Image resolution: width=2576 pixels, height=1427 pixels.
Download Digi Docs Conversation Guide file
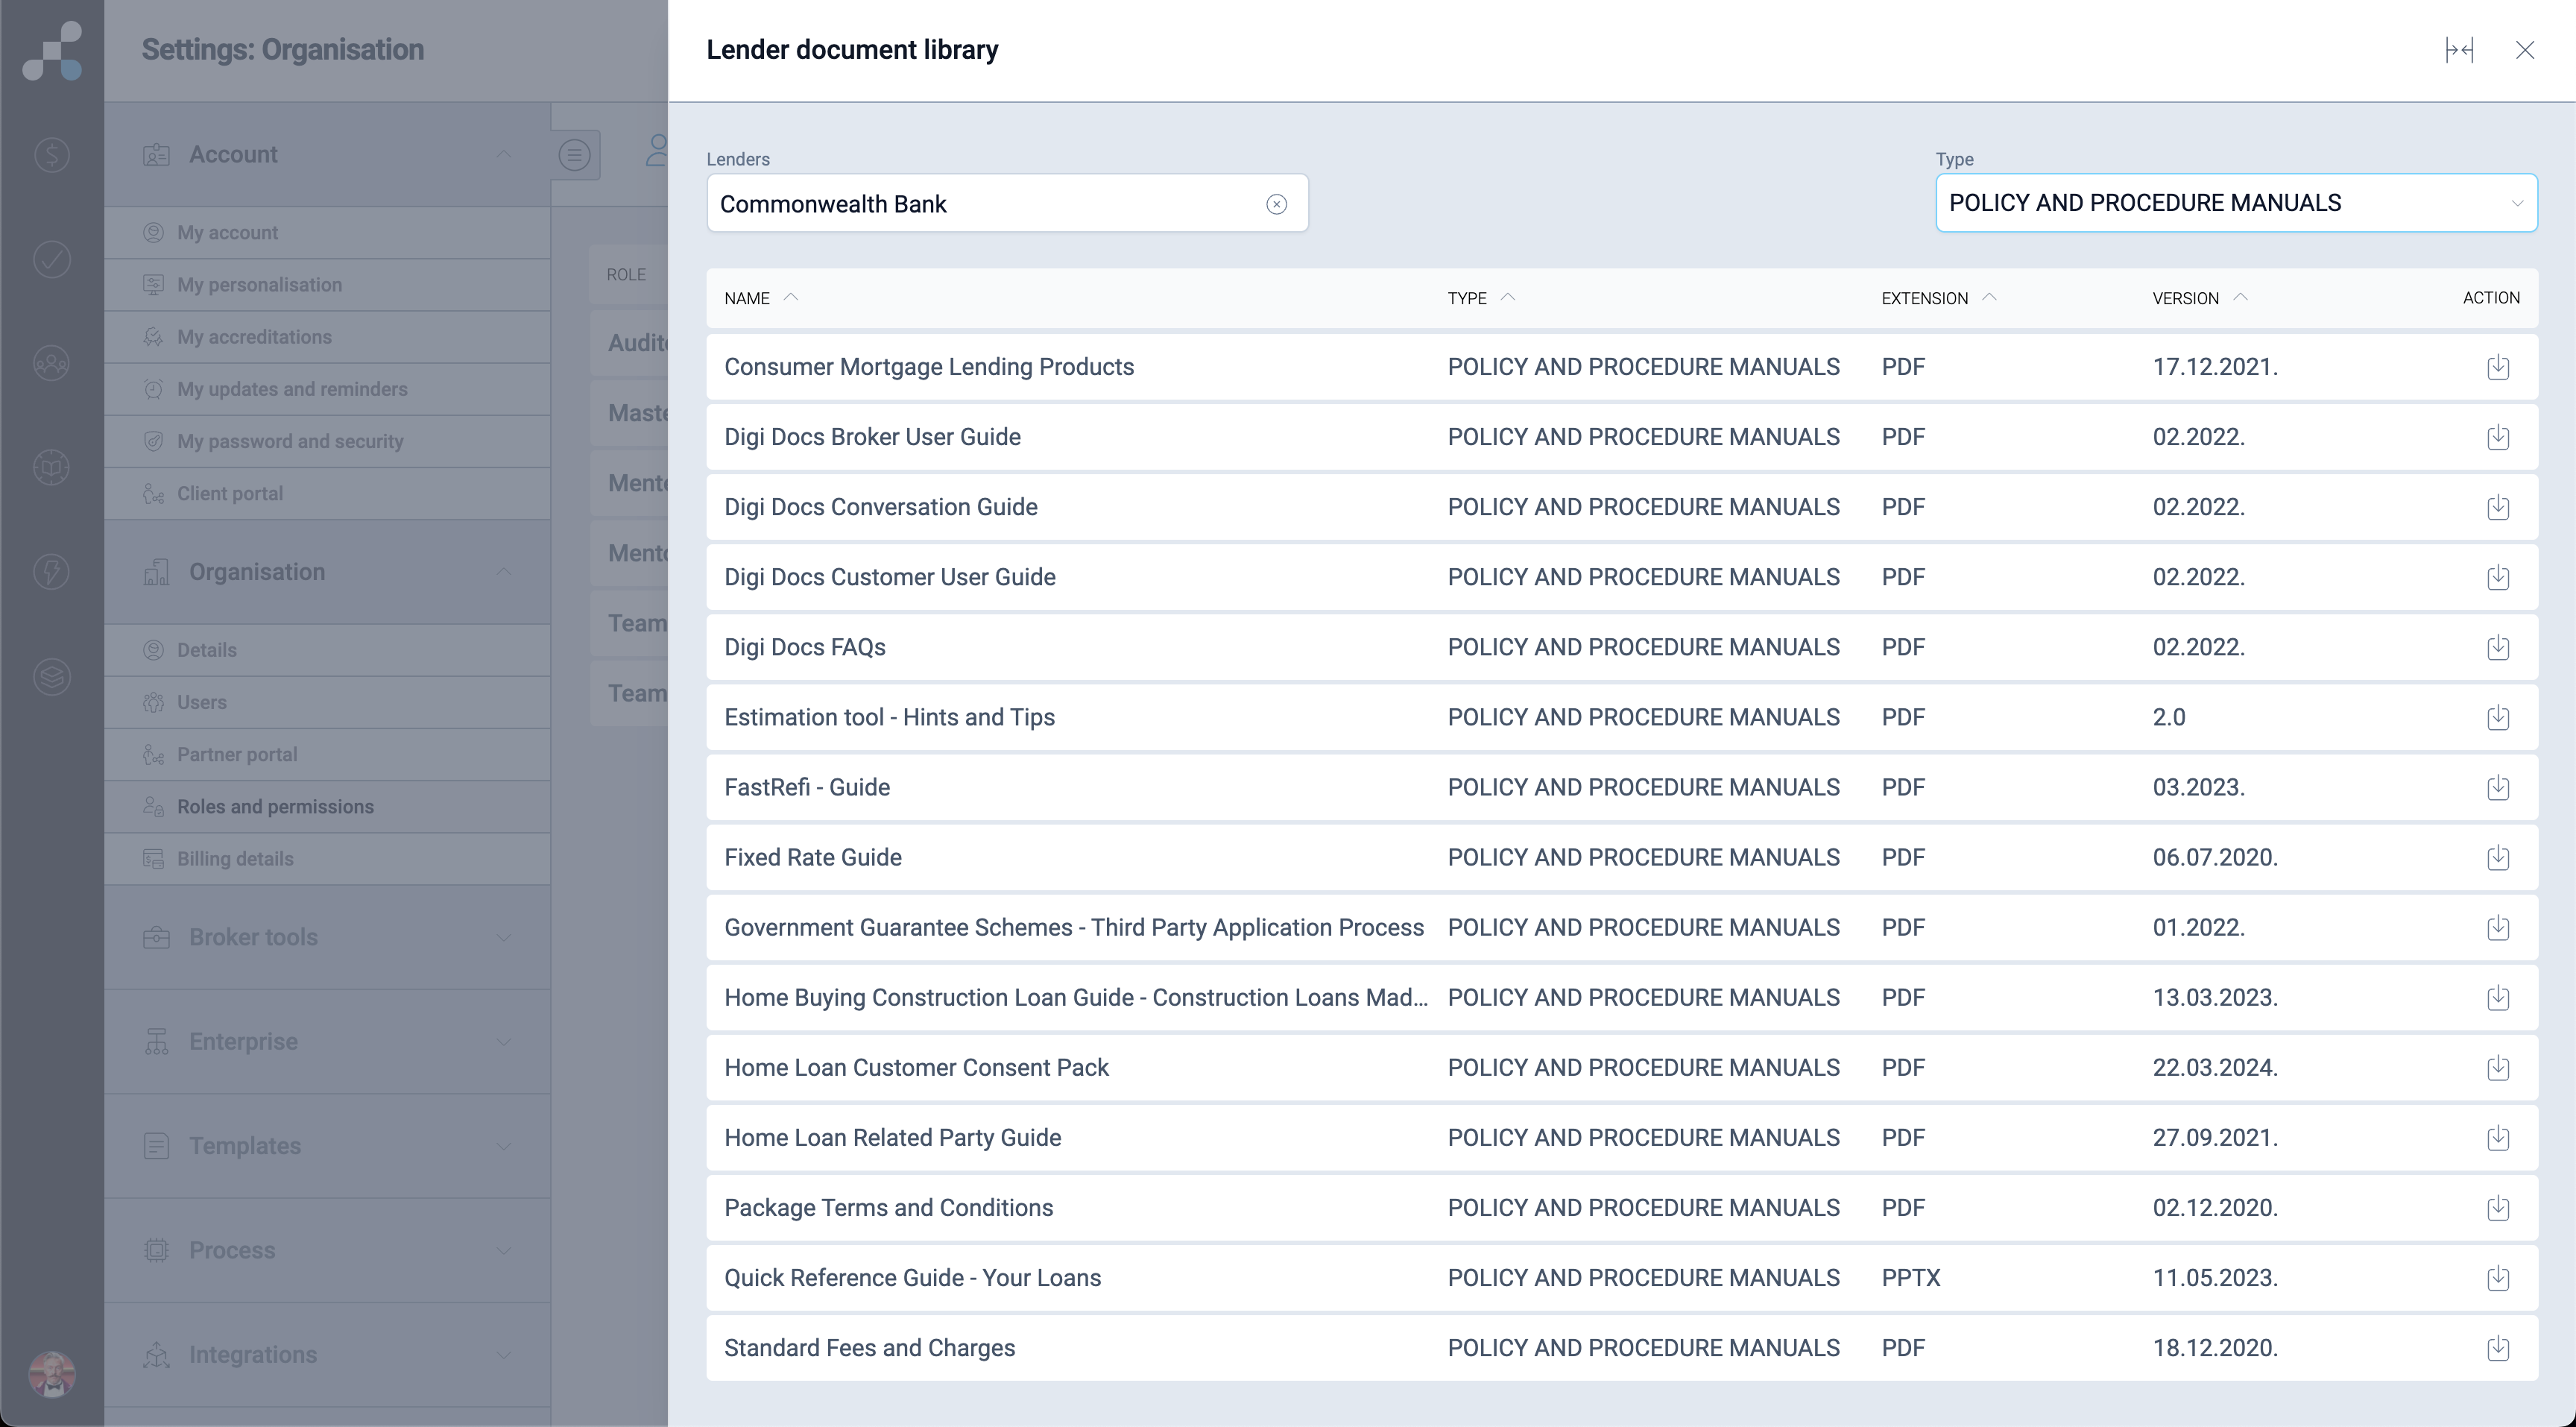[x=2497, y=507]
